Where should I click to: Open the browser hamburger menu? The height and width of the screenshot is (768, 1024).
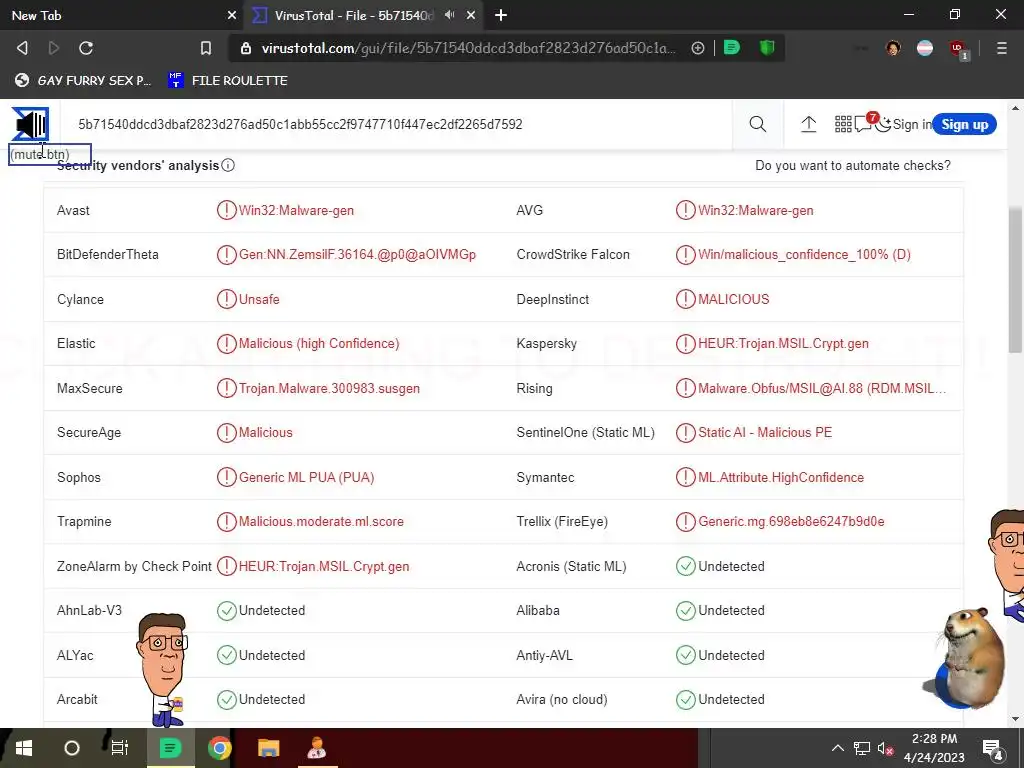[x=1001, y=48]
